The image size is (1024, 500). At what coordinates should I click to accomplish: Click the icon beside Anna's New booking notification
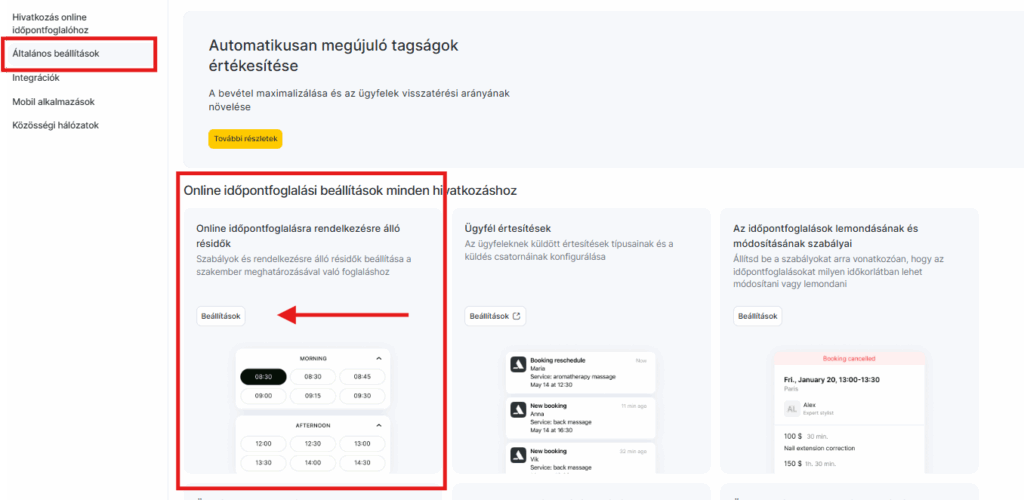pyautogui.click(x=518, y=411)
